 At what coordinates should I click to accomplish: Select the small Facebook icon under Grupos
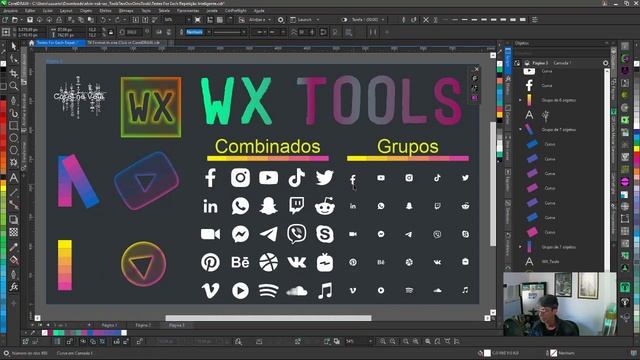[x=353, y=180]
